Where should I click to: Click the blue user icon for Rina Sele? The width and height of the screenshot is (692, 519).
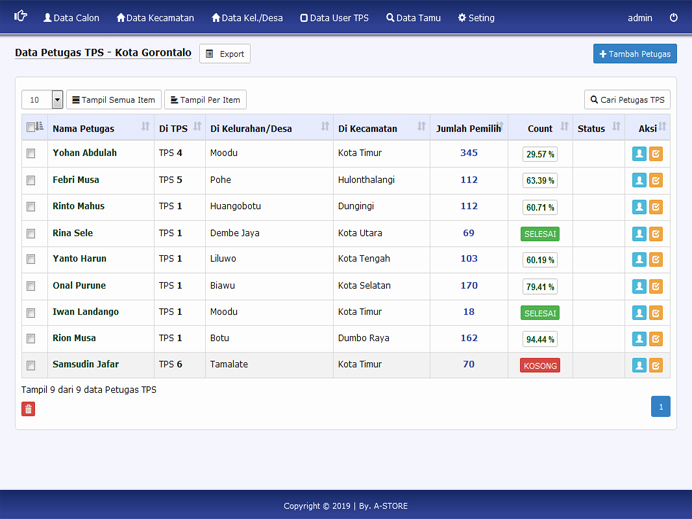(639, 234)
